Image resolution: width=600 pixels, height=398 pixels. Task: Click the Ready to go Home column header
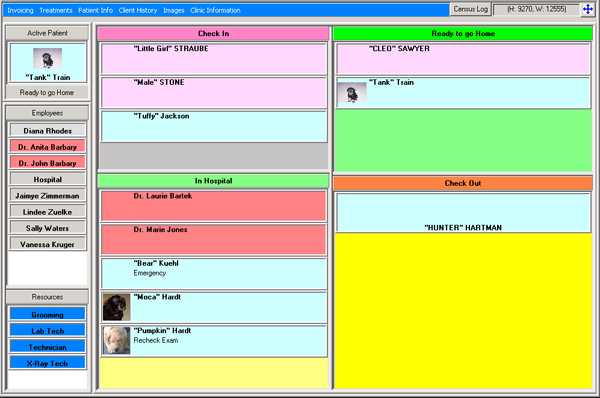(463, 34)
